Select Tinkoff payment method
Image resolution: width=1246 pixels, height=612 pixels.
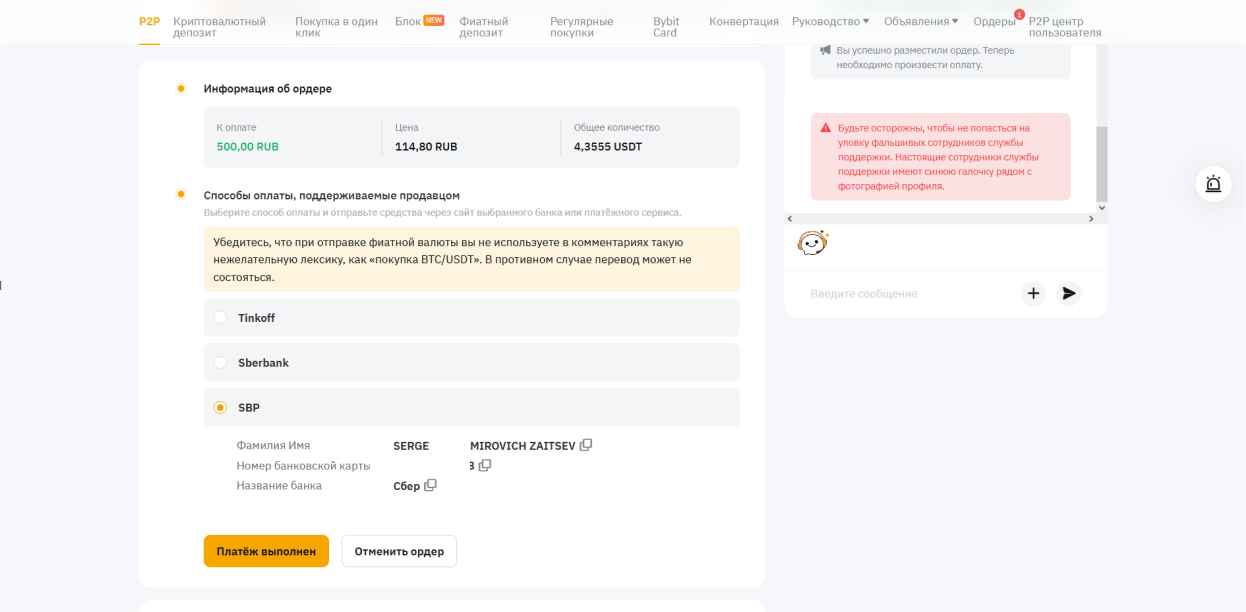click(x=220, y=318)
